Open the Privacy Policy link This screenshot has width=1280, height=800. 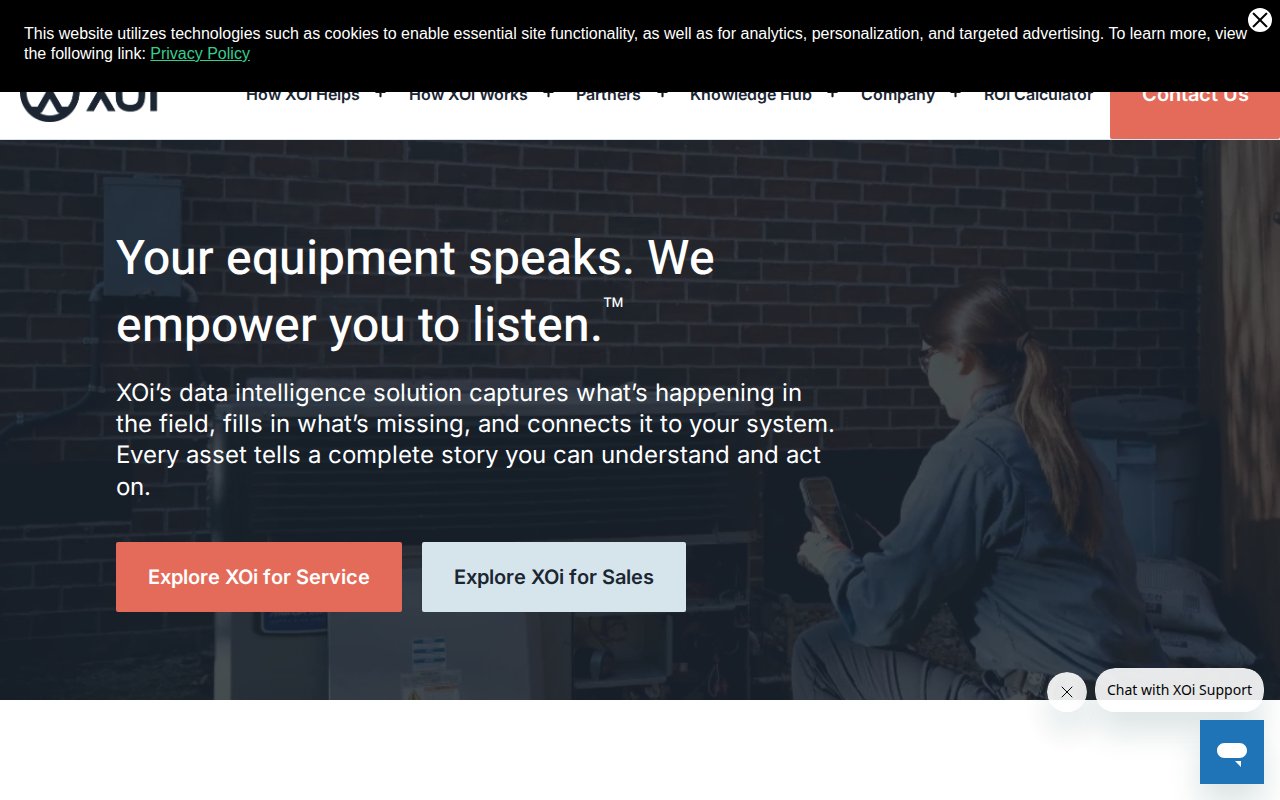point(200,54)
